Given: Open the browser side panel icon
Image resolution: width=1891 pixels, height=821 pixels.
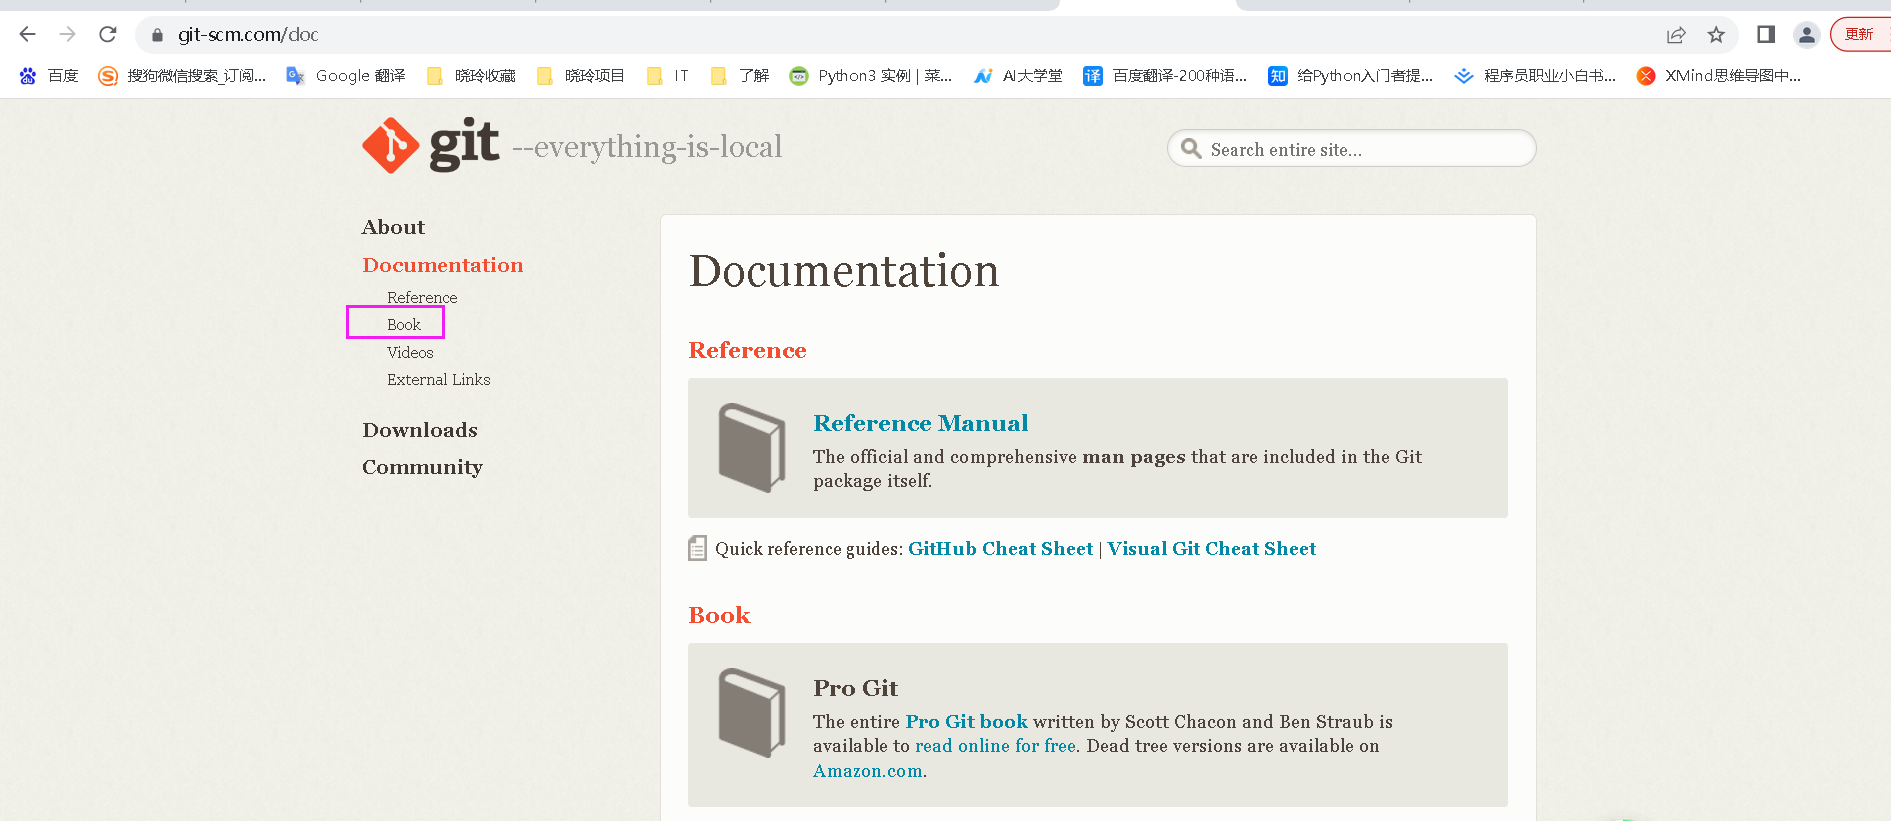Looking at the screenshot, I should [x=1766, y=35].
